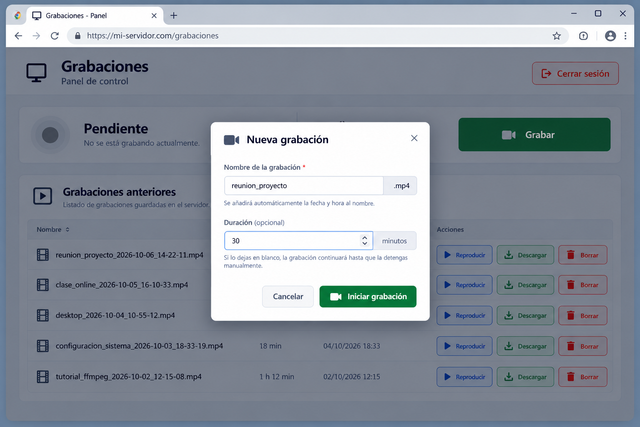Click the monitor icon beside Grabaciones title
Viewport: 640px width, 427px height.
pos(36,73)
